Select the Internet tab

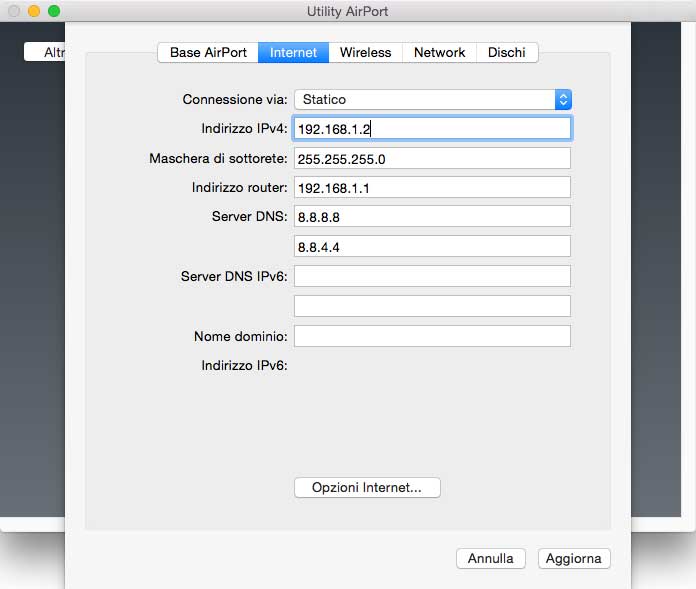pos(293,53)
